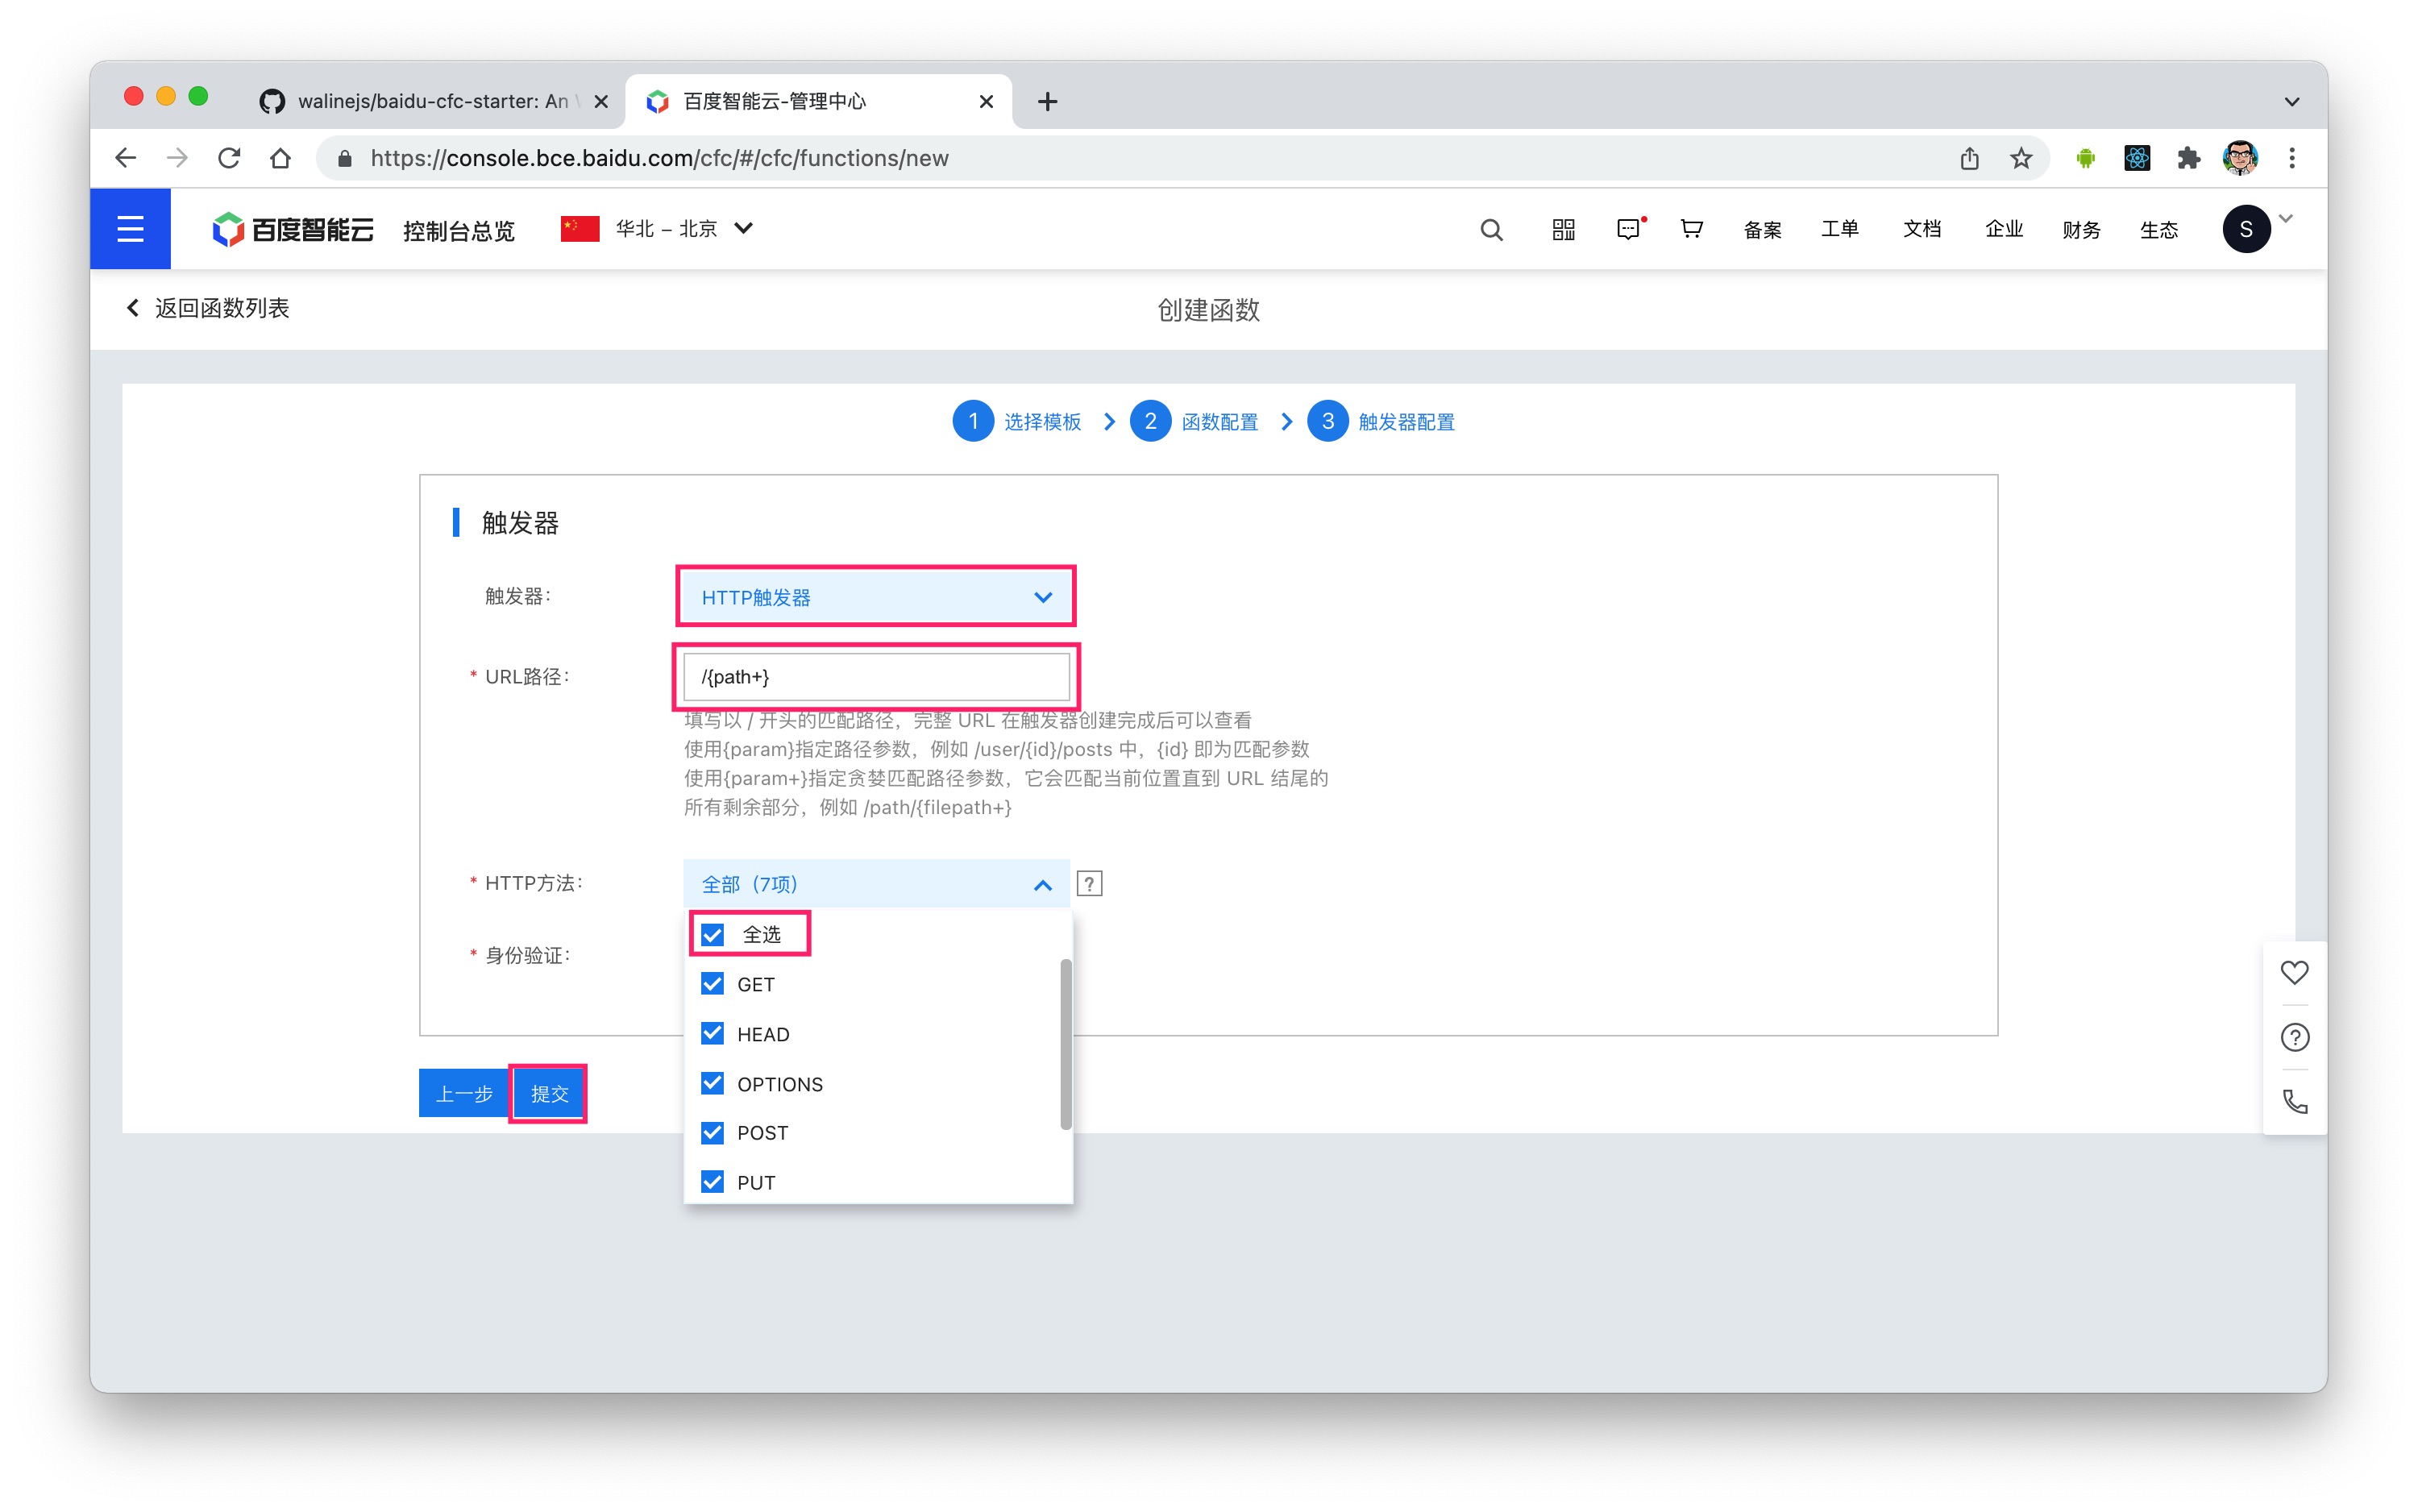Open the shopping cart icon

pyautogui.click(x=1691, y=229)
